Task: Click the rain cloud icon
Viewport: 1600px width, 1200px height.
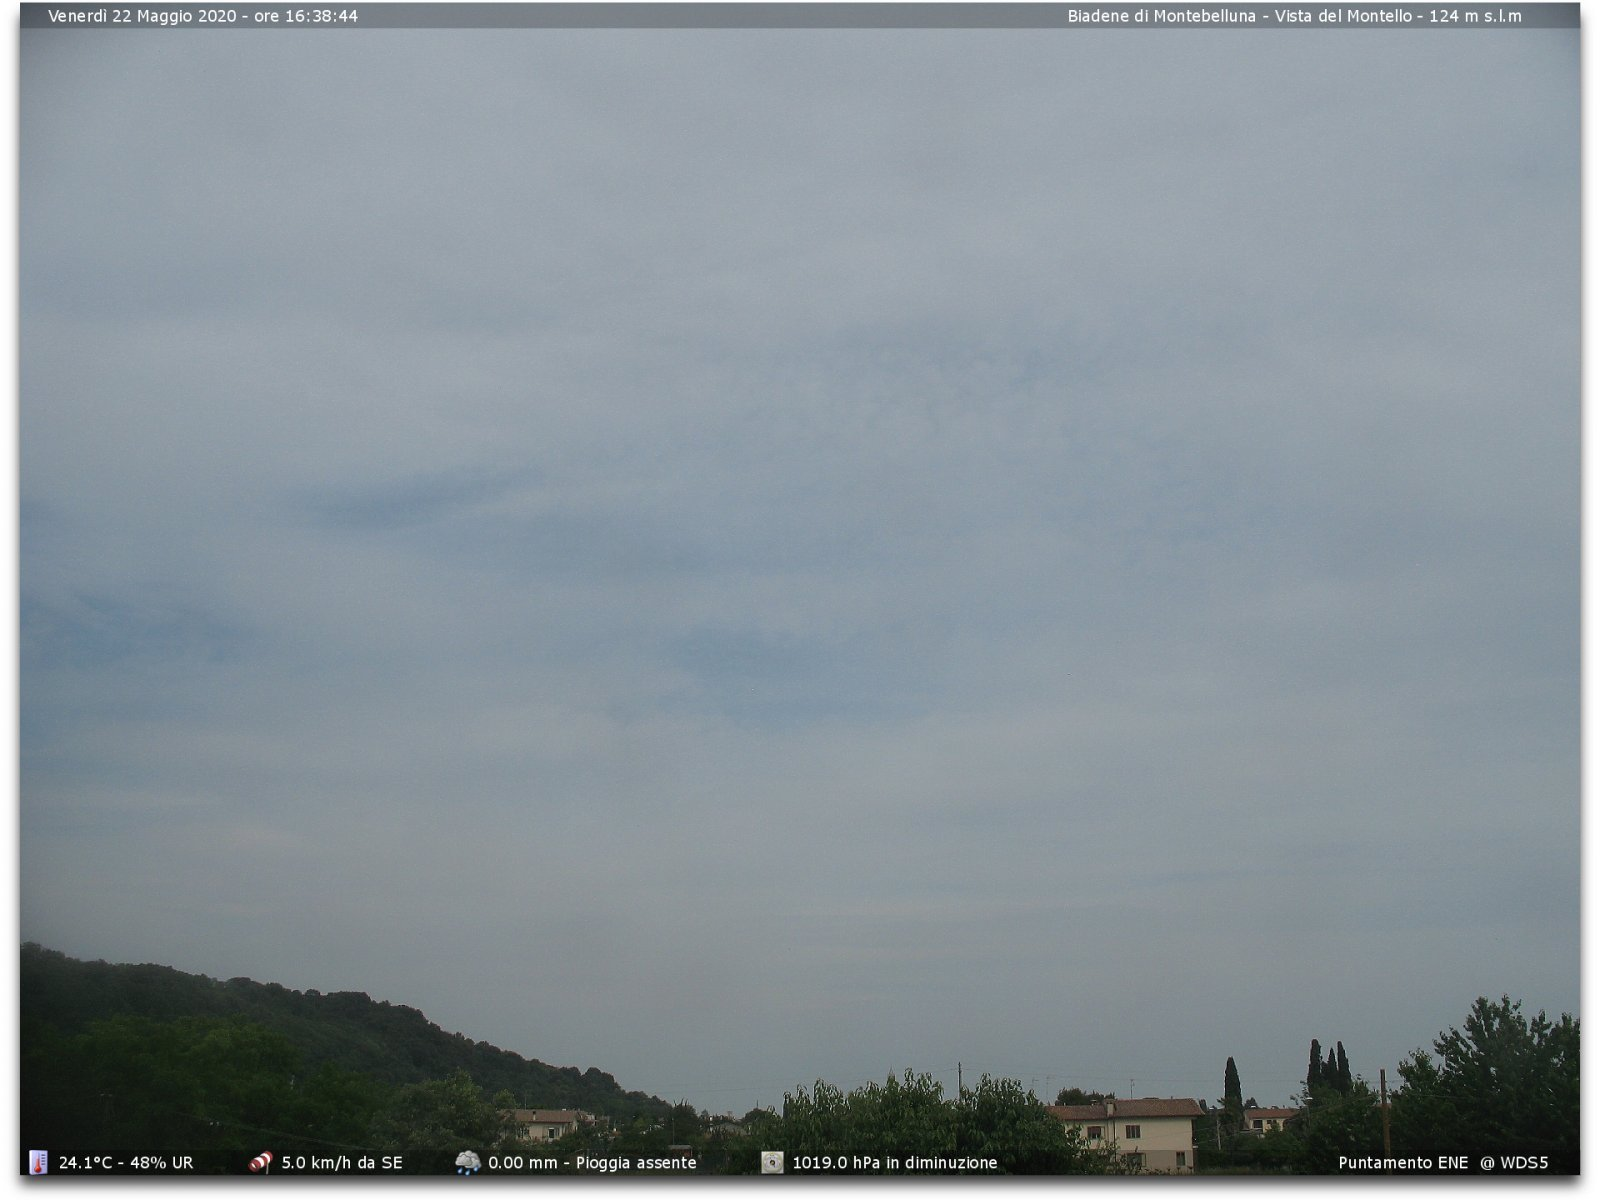Action: [467, 1162]
